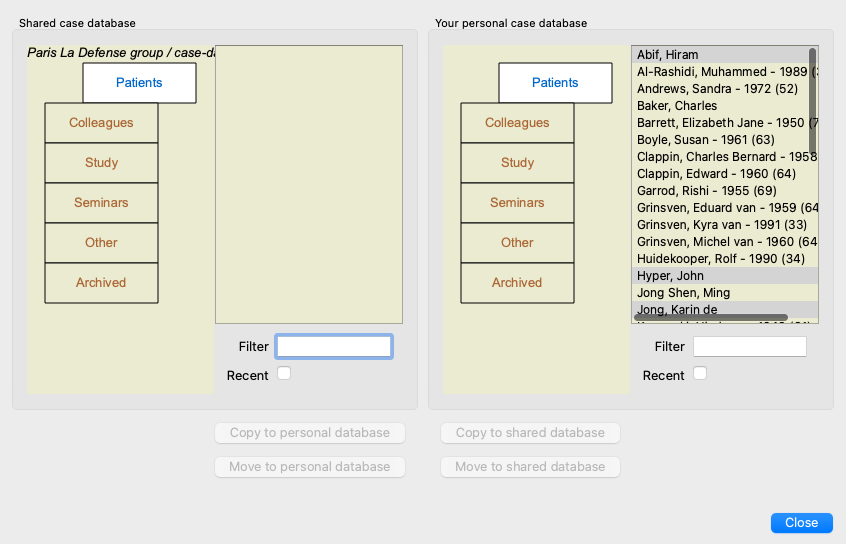Enable Recent checkbox in personal database

pos(700,373)
